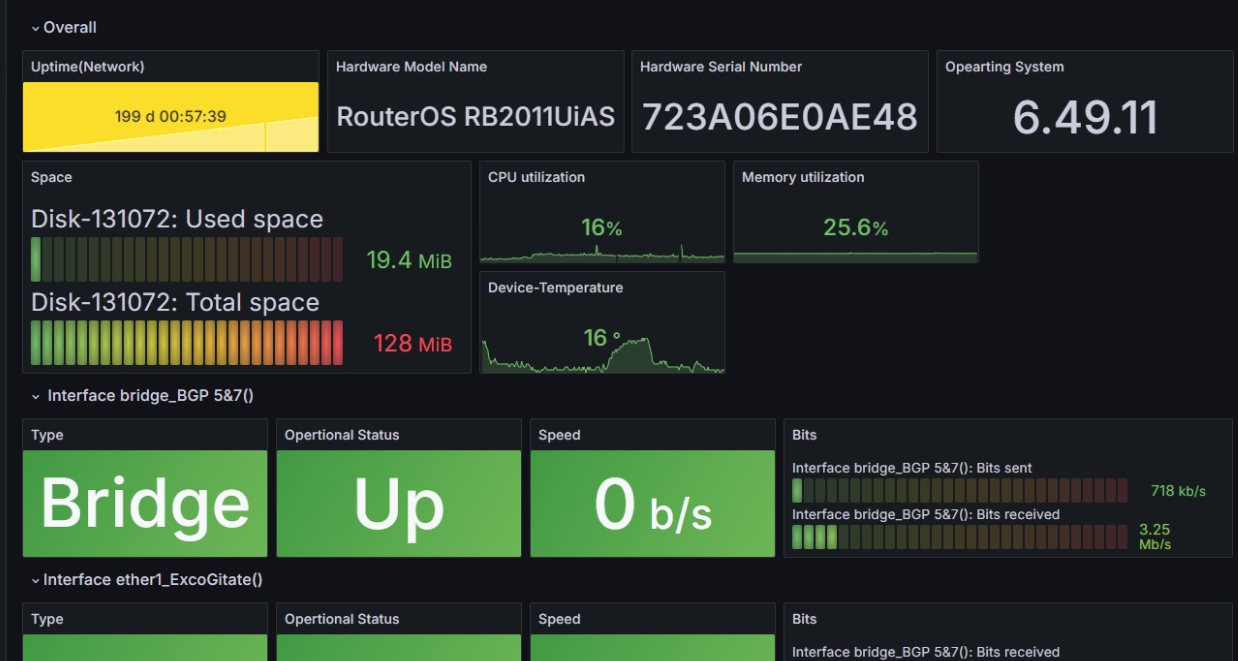Viewport: 1238px width, 661px height.
Task: Click the Hardware Serial Number panel title
Action: point(721,67)
